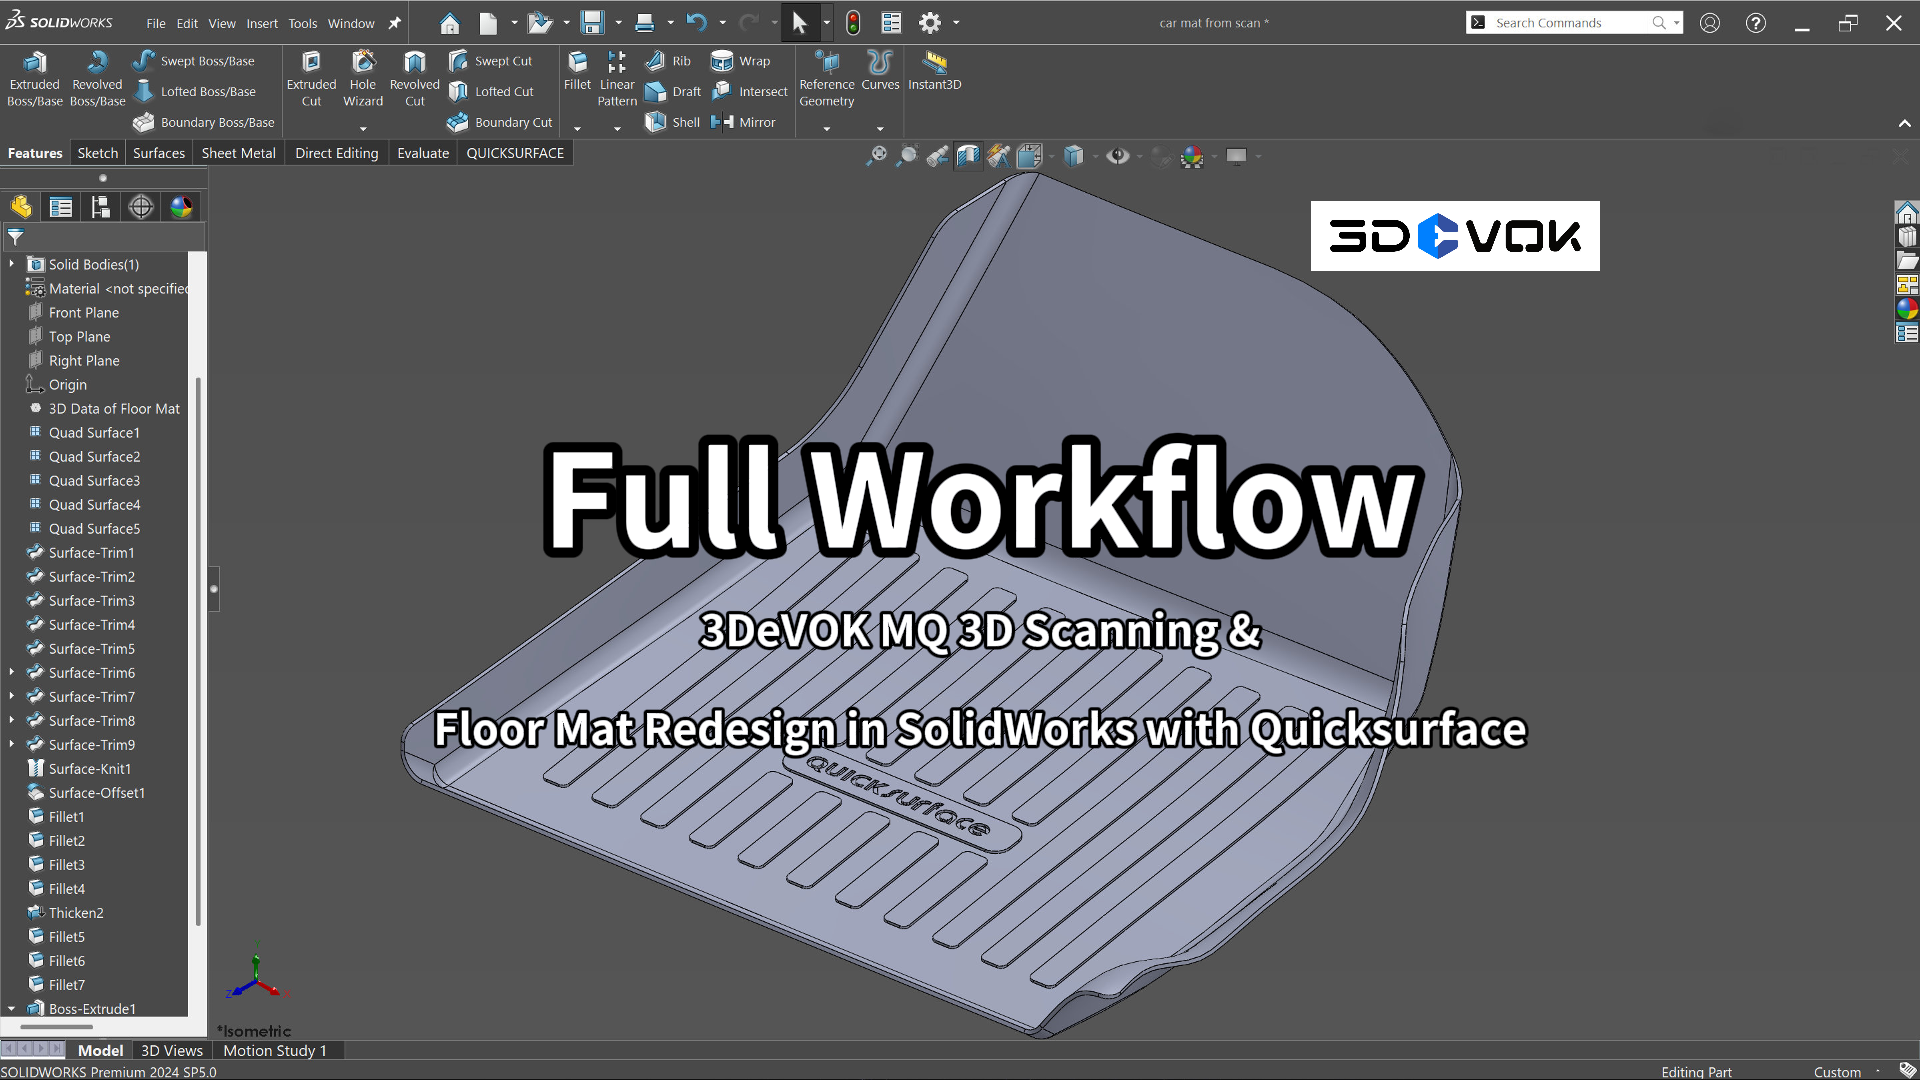Collapse the CommandManager with the chevron
This screenshot has width=1920, height=1080.
[x=1904, y=123]
